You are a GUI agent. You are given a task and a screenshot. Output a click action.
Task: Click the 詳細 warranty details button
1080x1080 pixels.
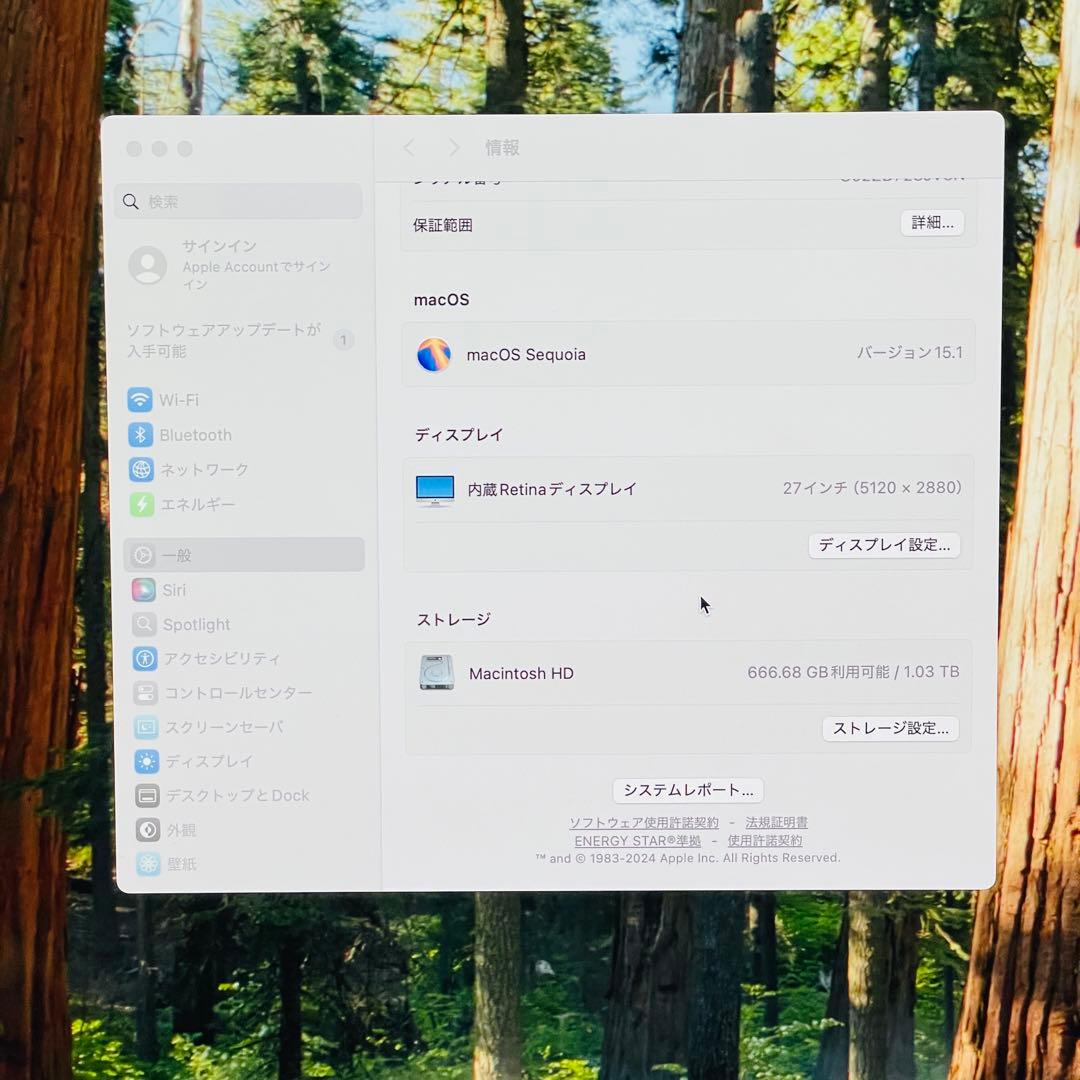tap(931, 223)
